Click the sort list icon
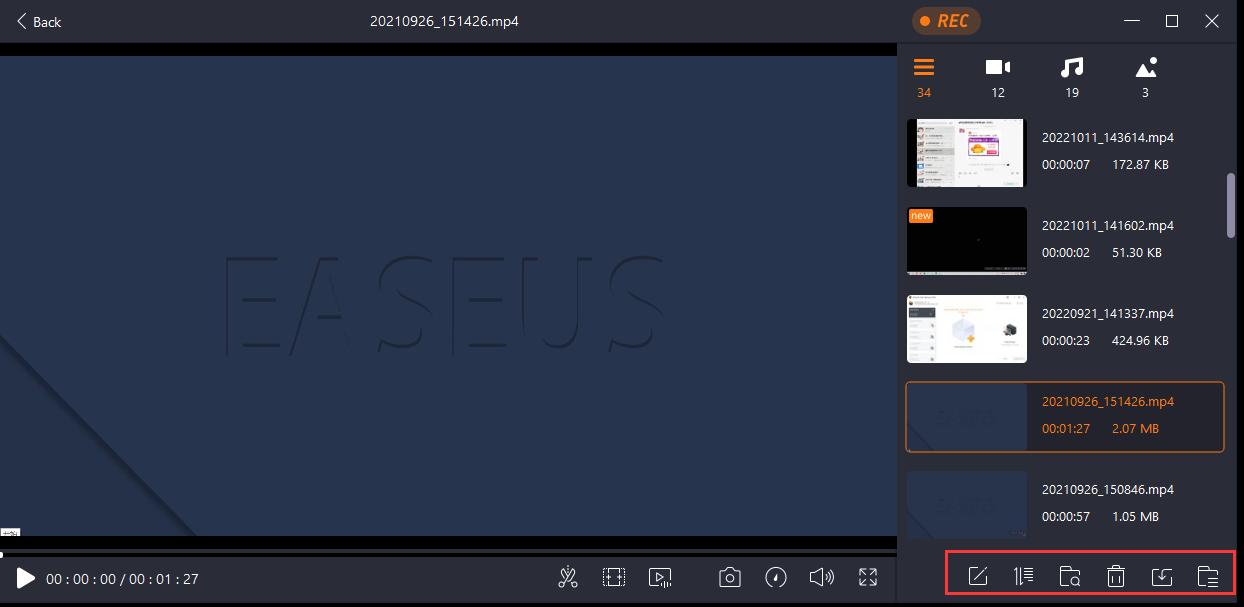 coord(1024,576)
